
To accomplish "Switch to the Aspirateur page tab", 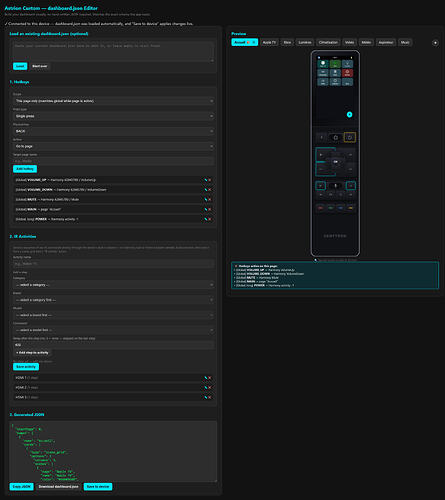I will tap(386, 42).
